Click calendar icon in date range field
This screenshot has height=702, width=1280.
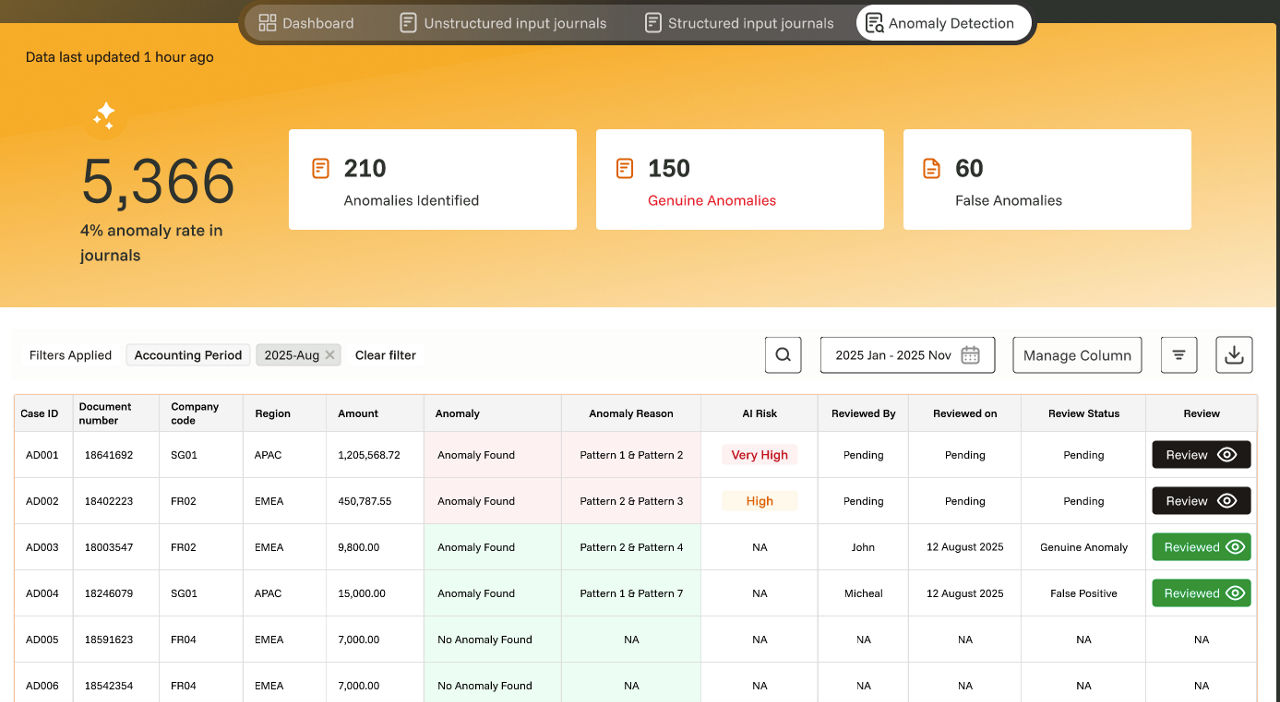coord(969,355)
